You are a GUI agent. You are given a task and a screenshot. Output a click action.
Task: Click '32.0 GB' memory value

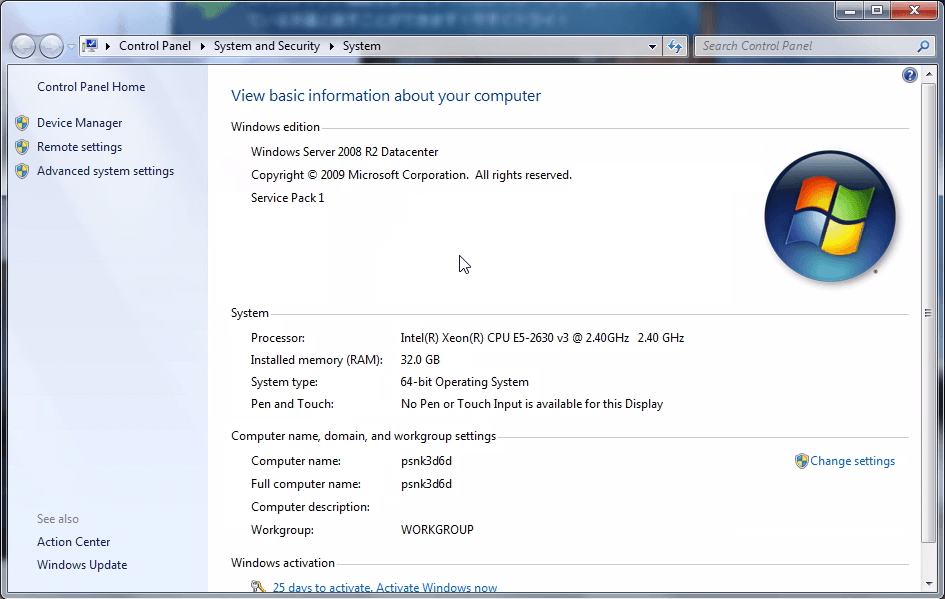click(x=420, y=360)
